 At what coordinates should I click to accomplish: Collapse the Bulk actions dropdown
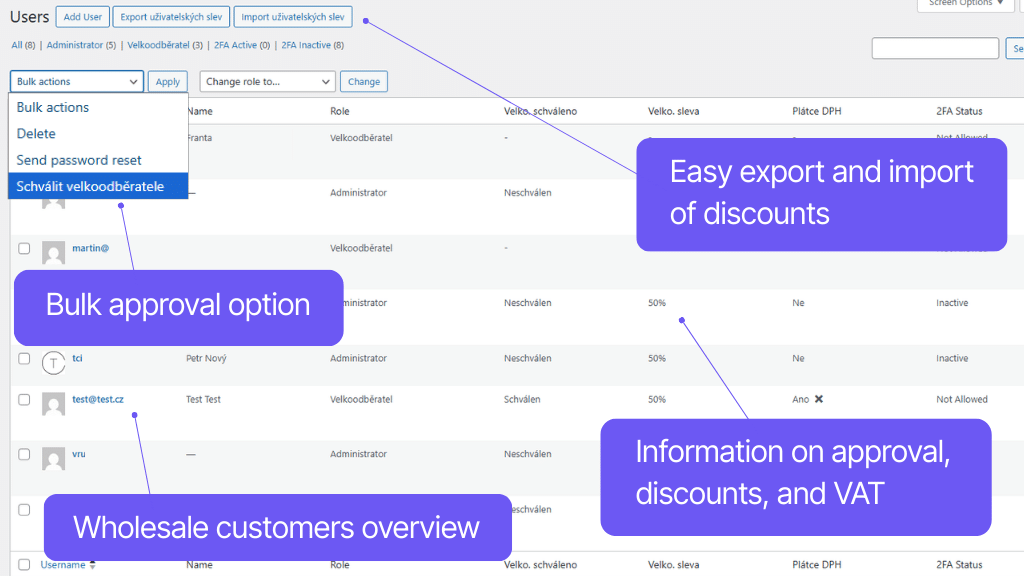76,82
